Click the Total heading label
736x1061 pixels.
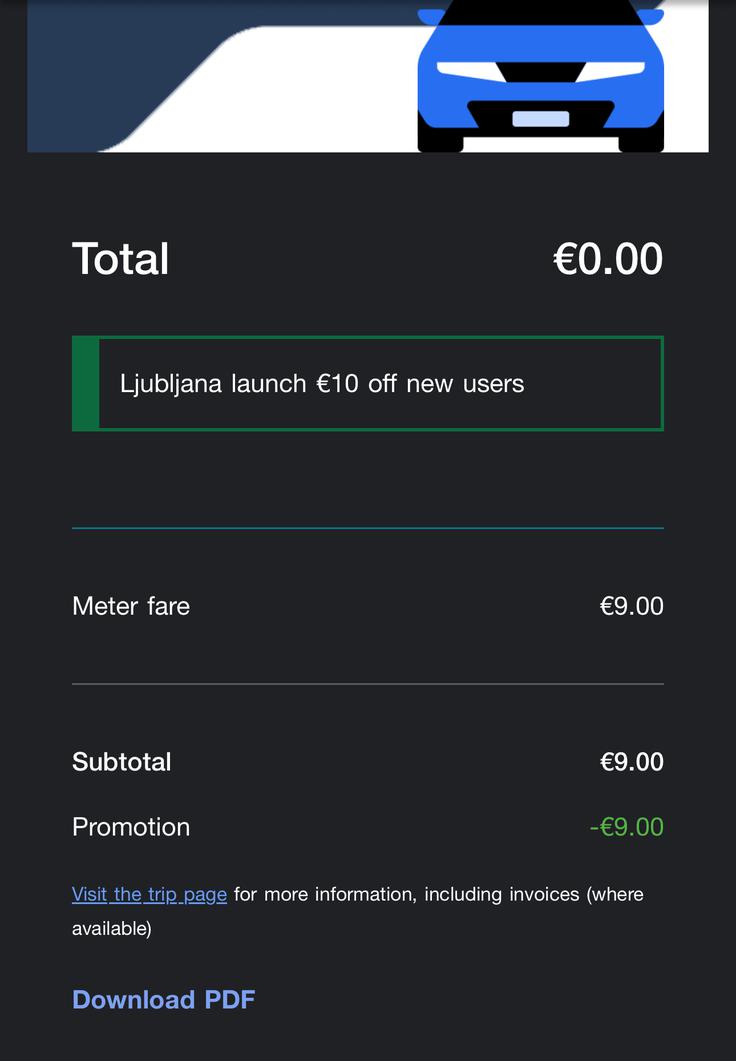click(x=120, y=258)
